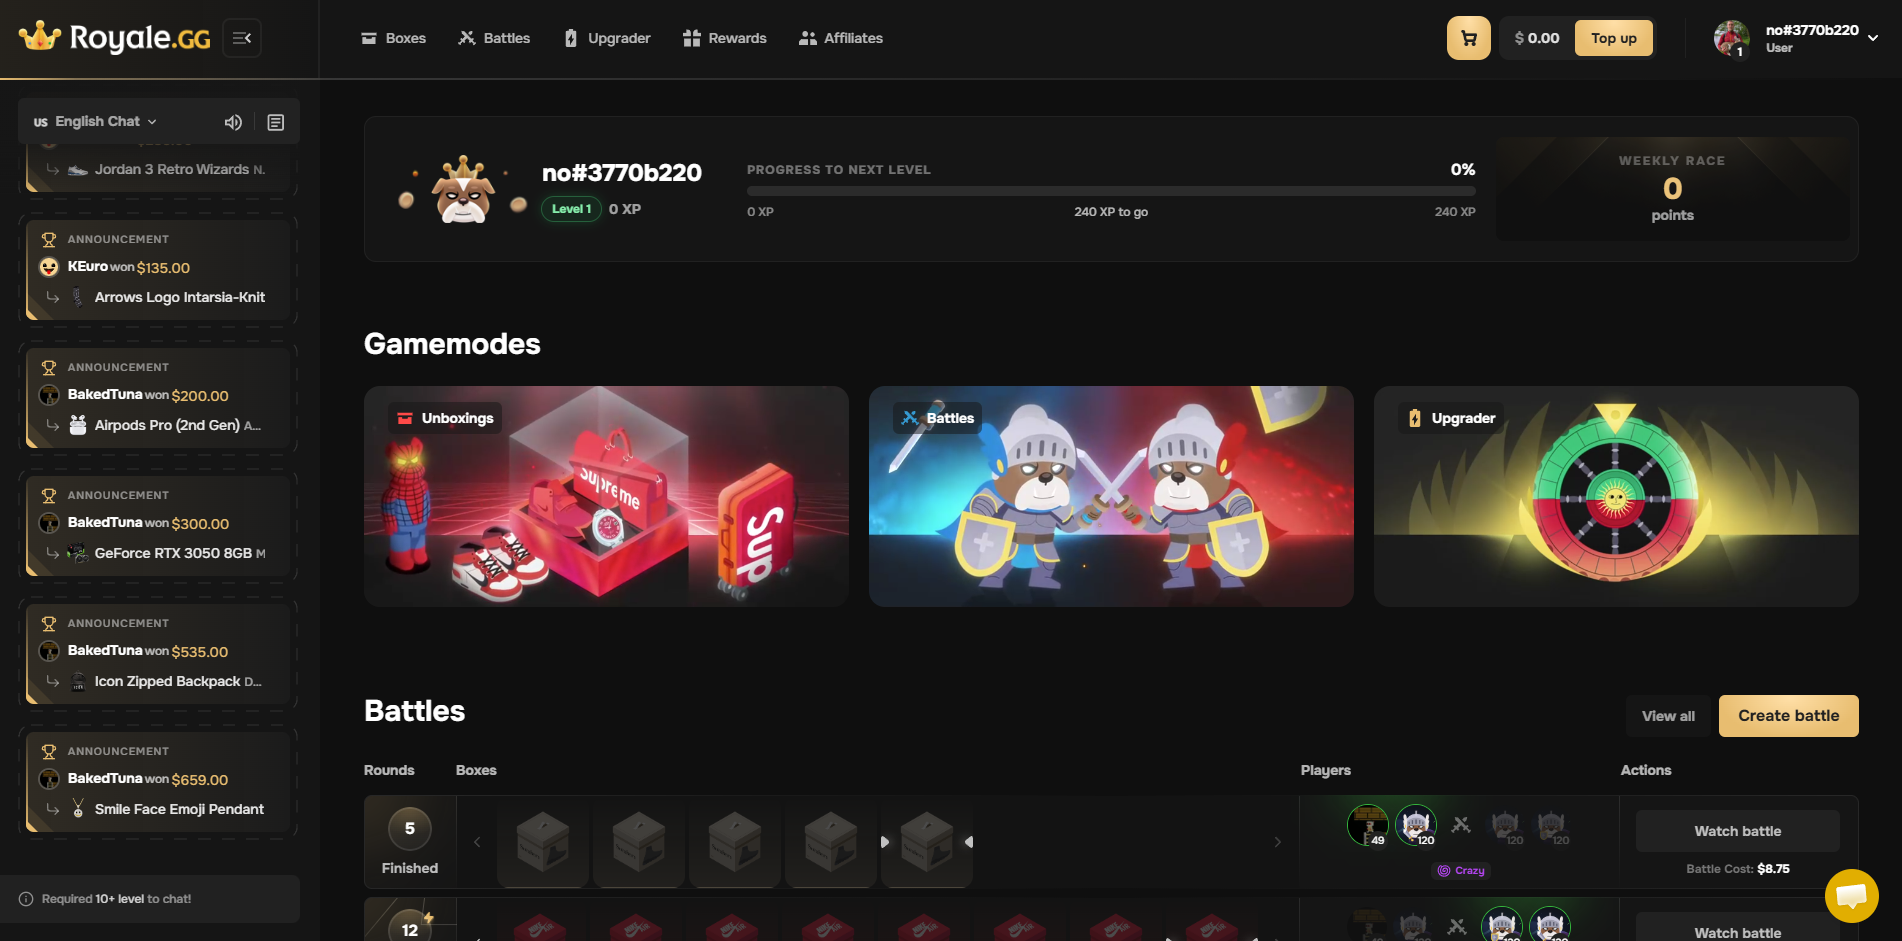Screen dimensions: 1902x941
Task: Click the user avatar in the header
Action: pyautogui.click(x=1731, y=38)
